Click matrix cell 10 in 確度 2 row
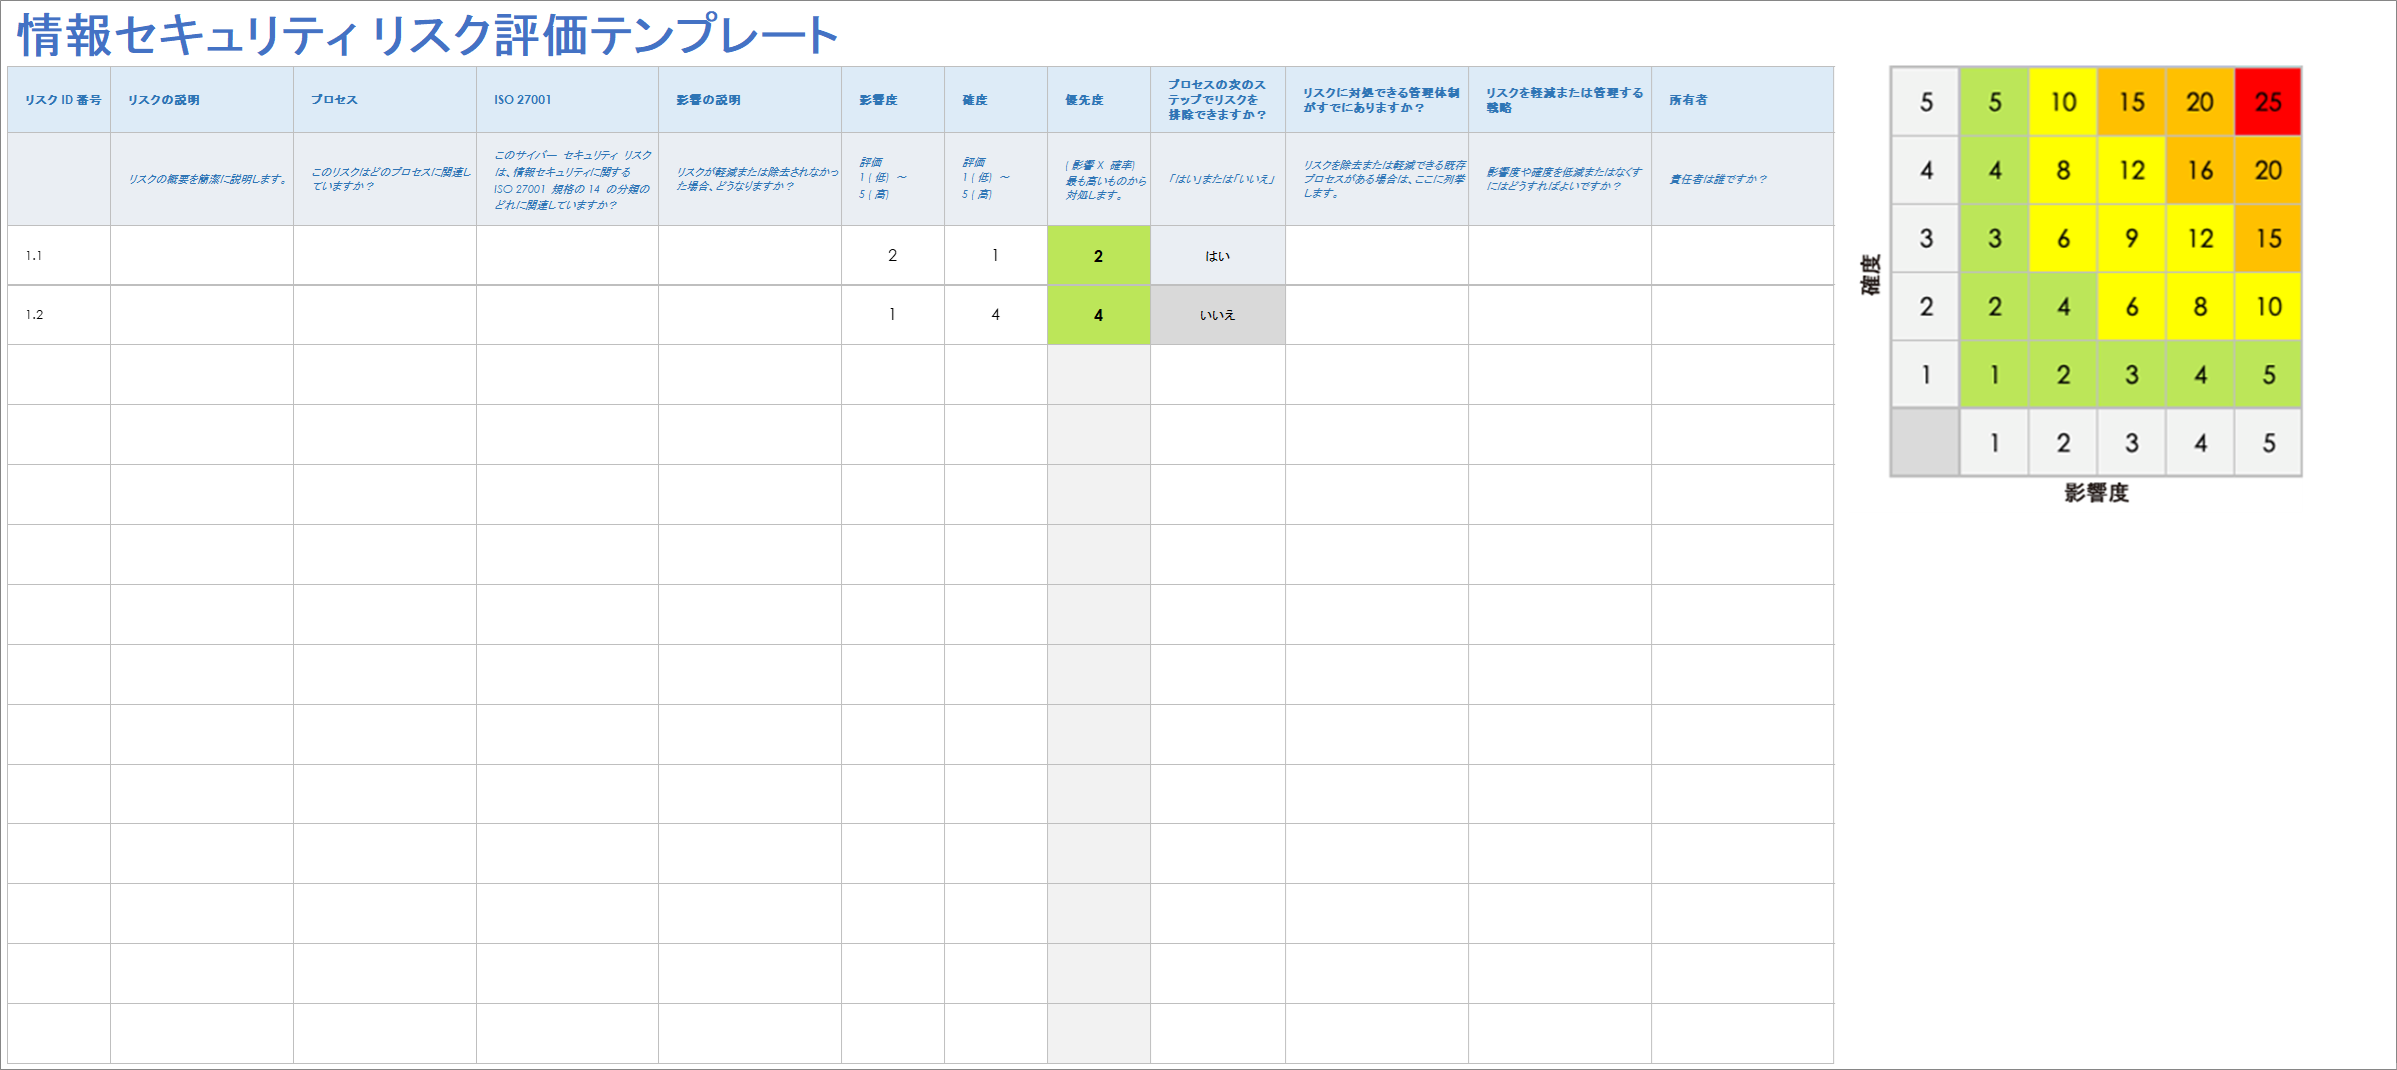 point(2268,306)
